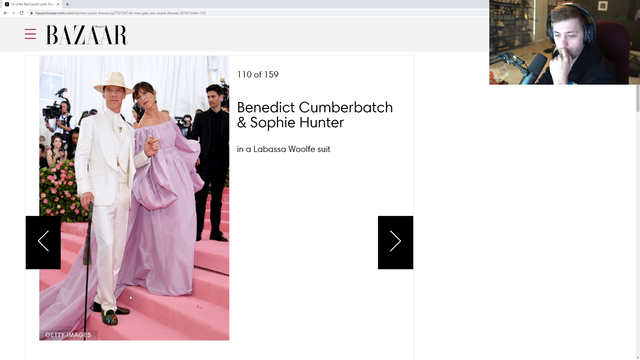Image resolution: width=640 pixels, height=360 pixels.
Task: Open a new browser tab
Action: [x=67, y=4]
